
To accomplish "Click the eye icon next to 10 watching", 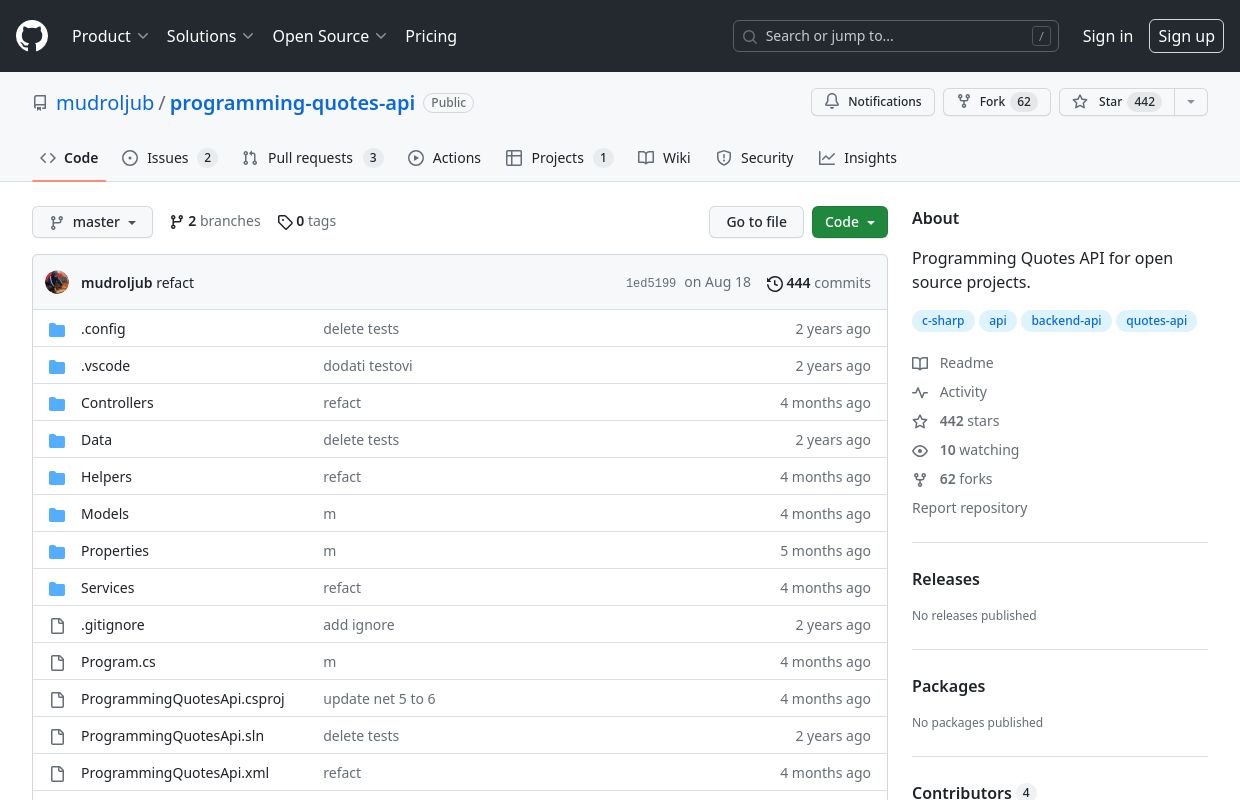I will [x=920, y=450].
